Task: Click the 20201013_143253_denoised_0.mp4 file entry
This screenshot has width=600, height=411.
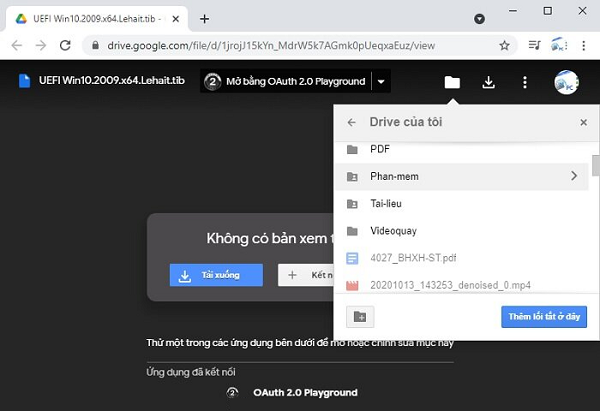Action: (462, 285)
